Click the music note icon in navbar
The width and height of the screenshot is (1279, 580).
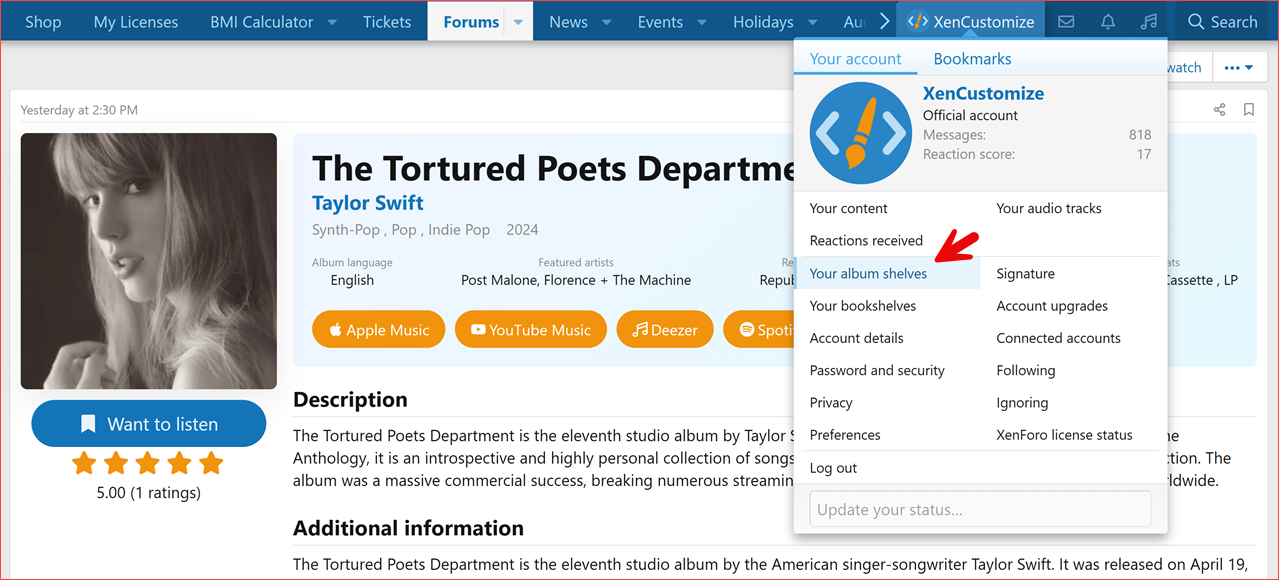[x=1149, y=21]
